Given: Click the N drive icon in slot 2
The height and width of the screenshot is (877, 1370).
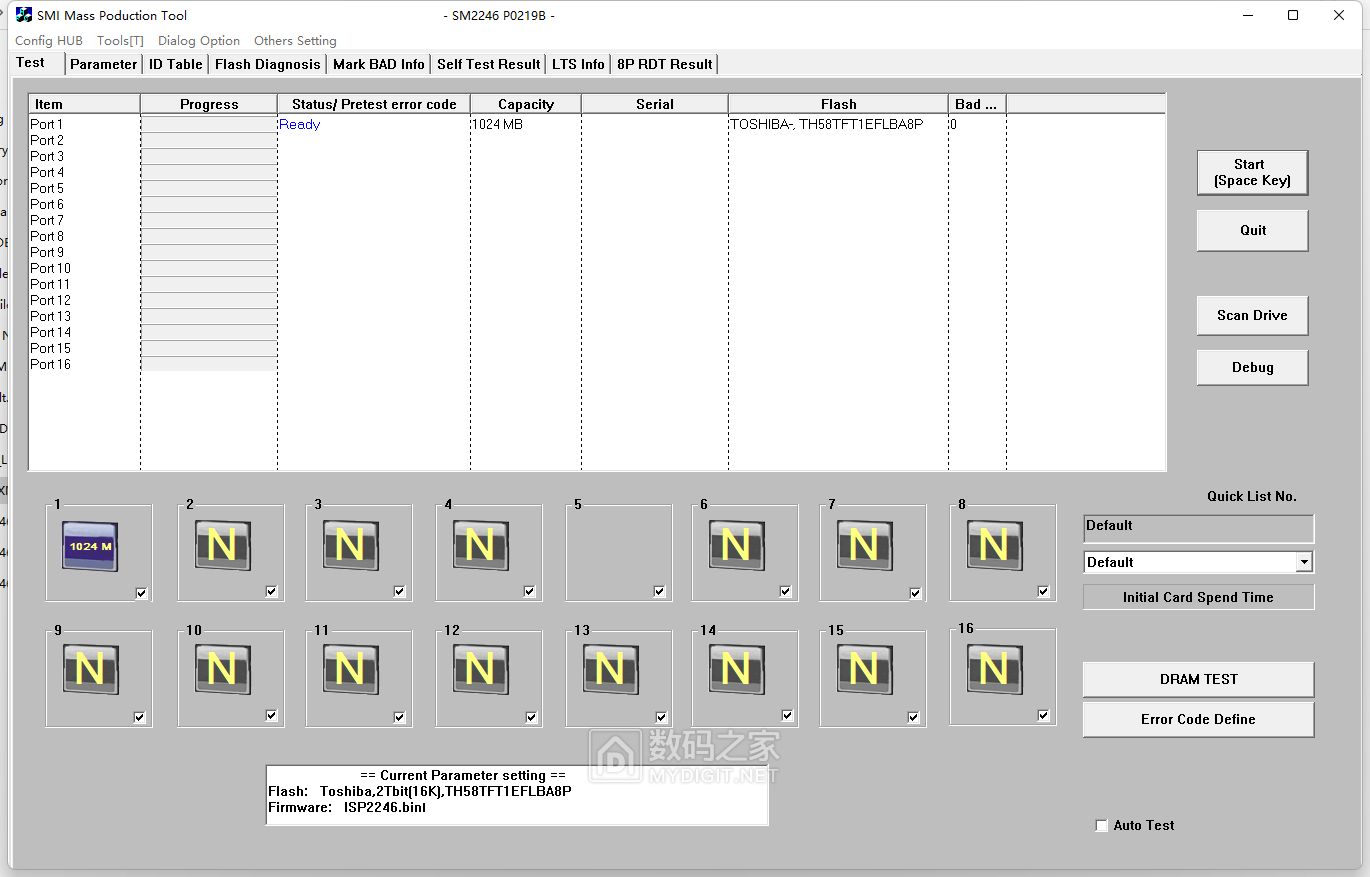Looking at the screenshot, I should pos(222,546).
